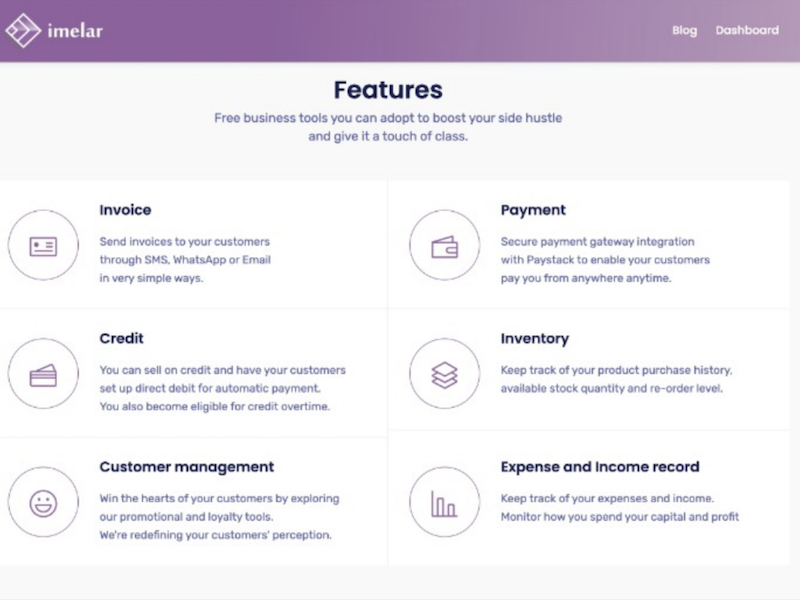Go to Dashboard from the navbar

point(746,30)
